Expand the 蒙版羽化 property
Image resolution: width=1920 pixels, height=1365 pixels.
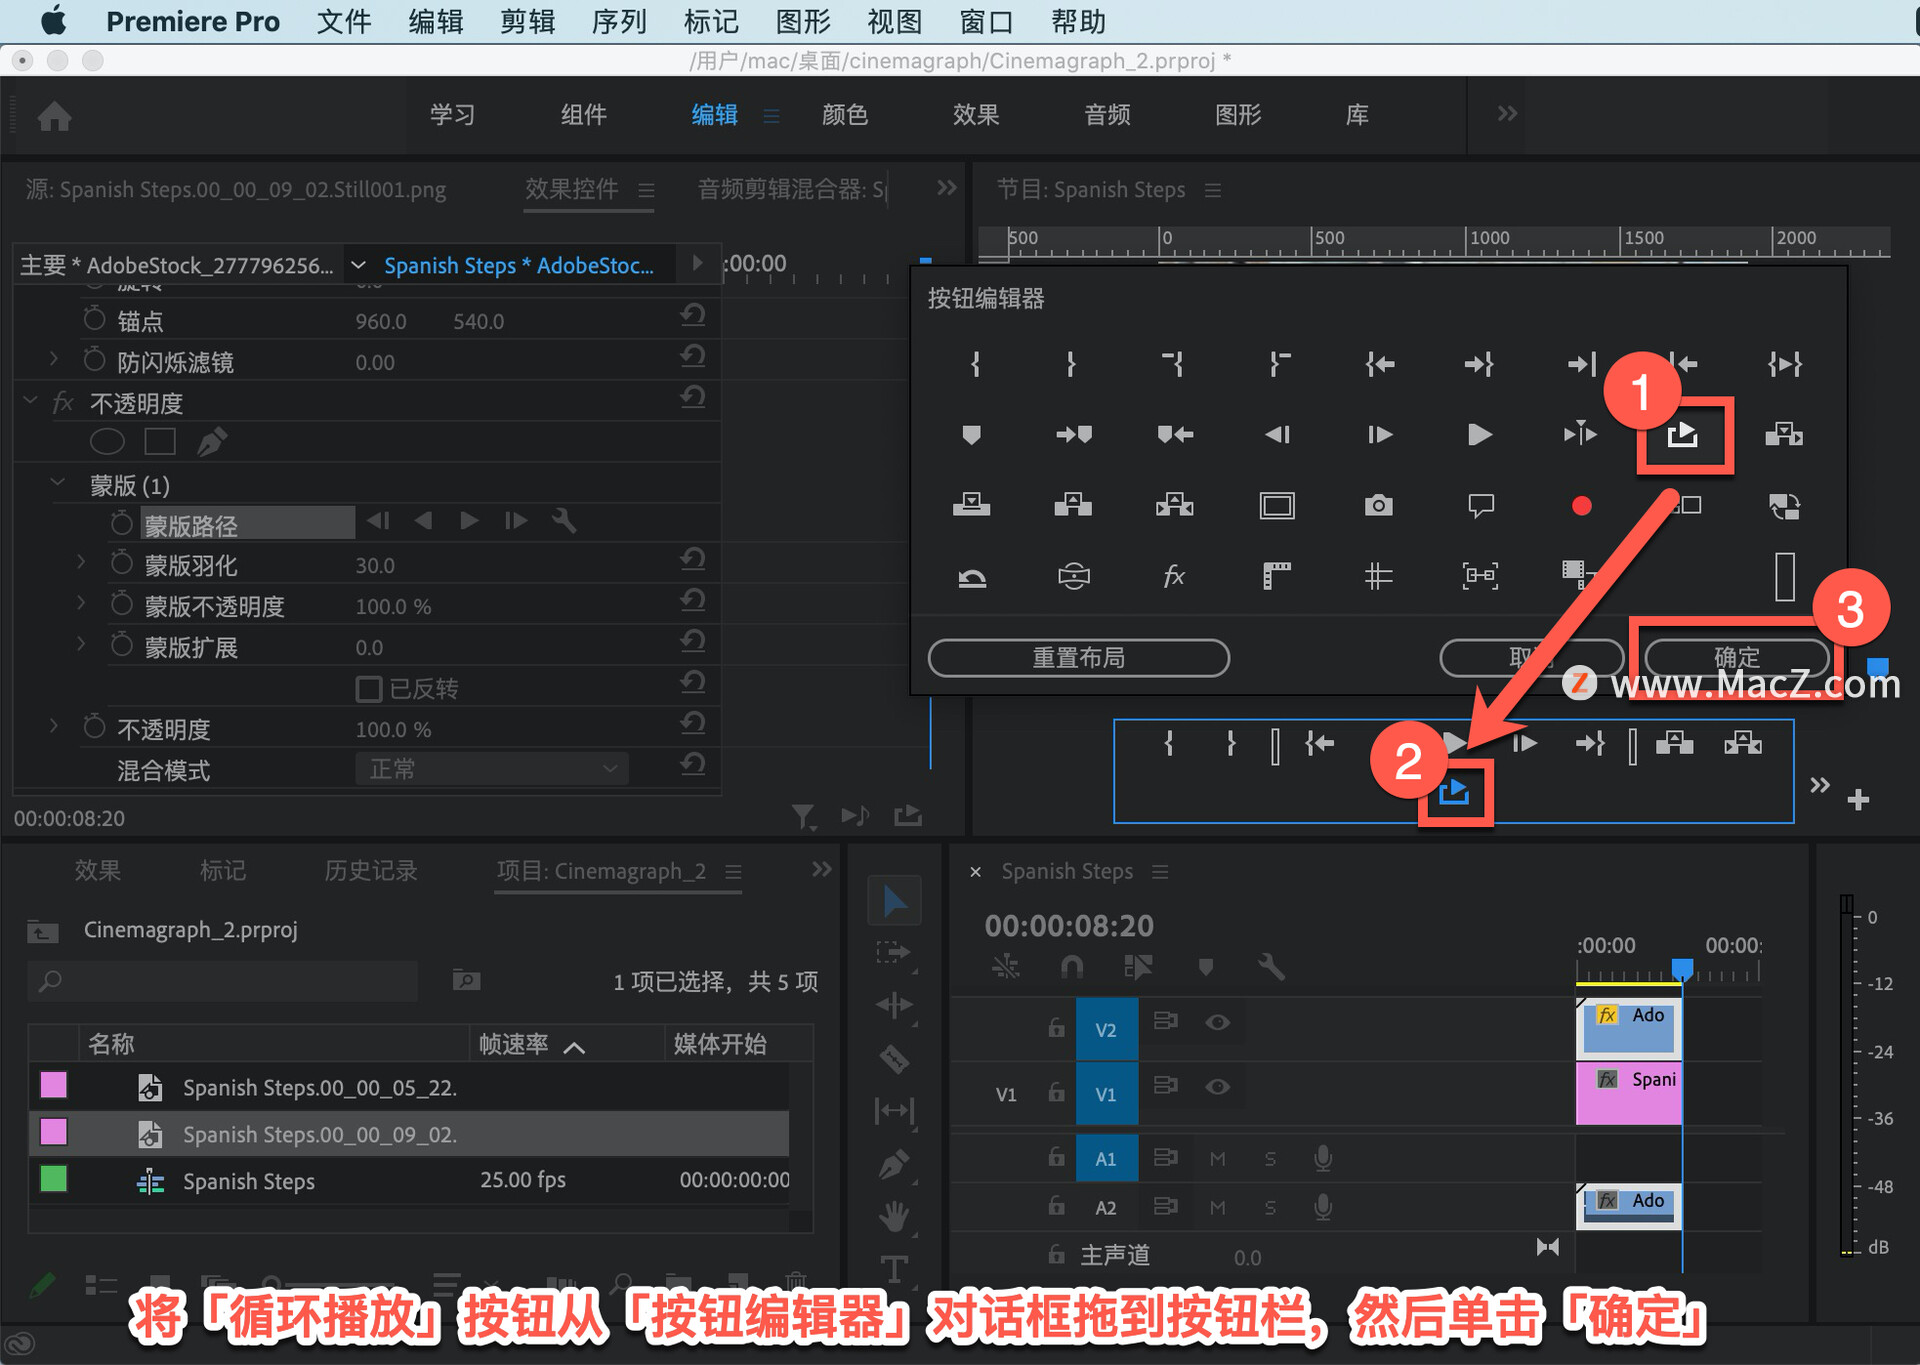tap(81, 564)
